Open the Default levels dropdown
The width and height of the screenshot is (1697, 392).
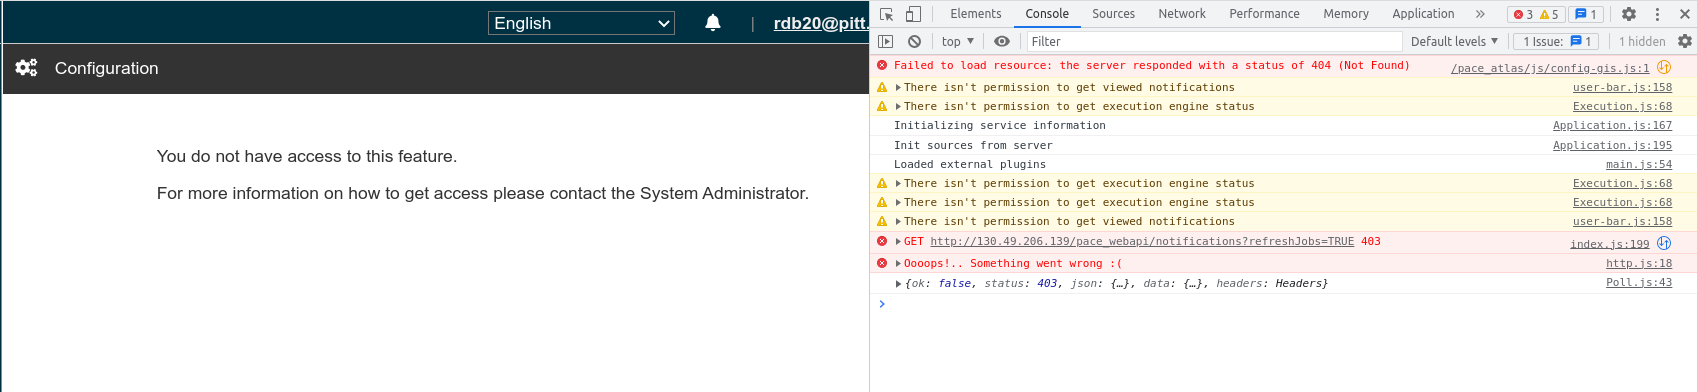(1454, 41)
